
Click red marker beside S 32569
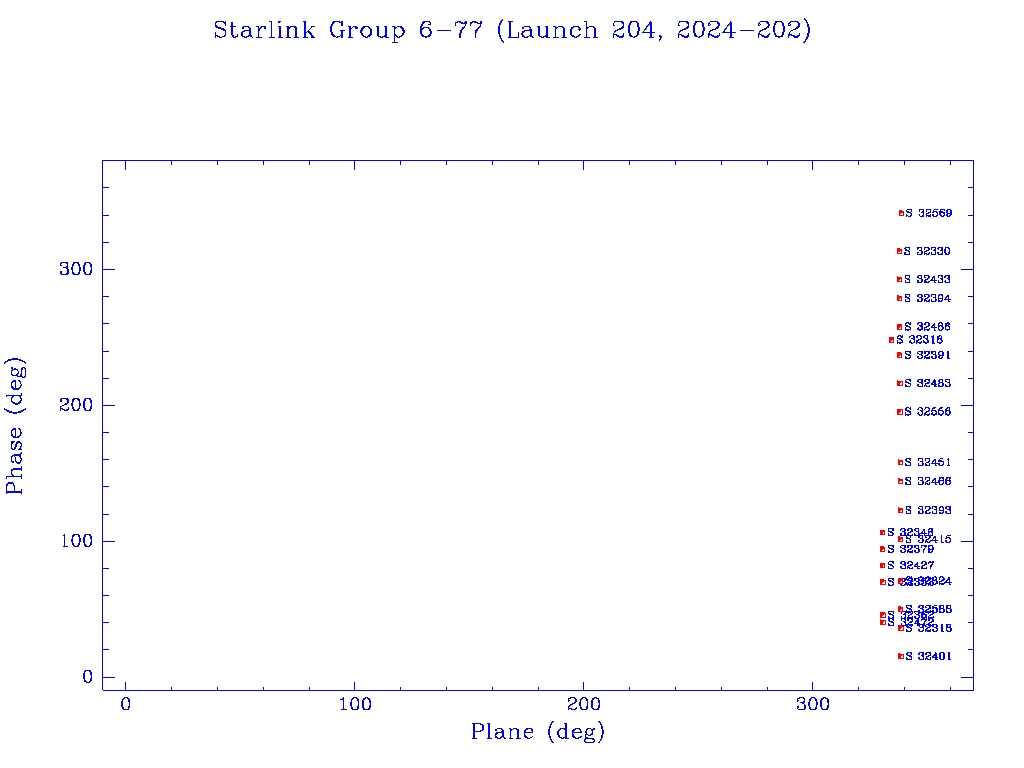click(x=901, y=213)
